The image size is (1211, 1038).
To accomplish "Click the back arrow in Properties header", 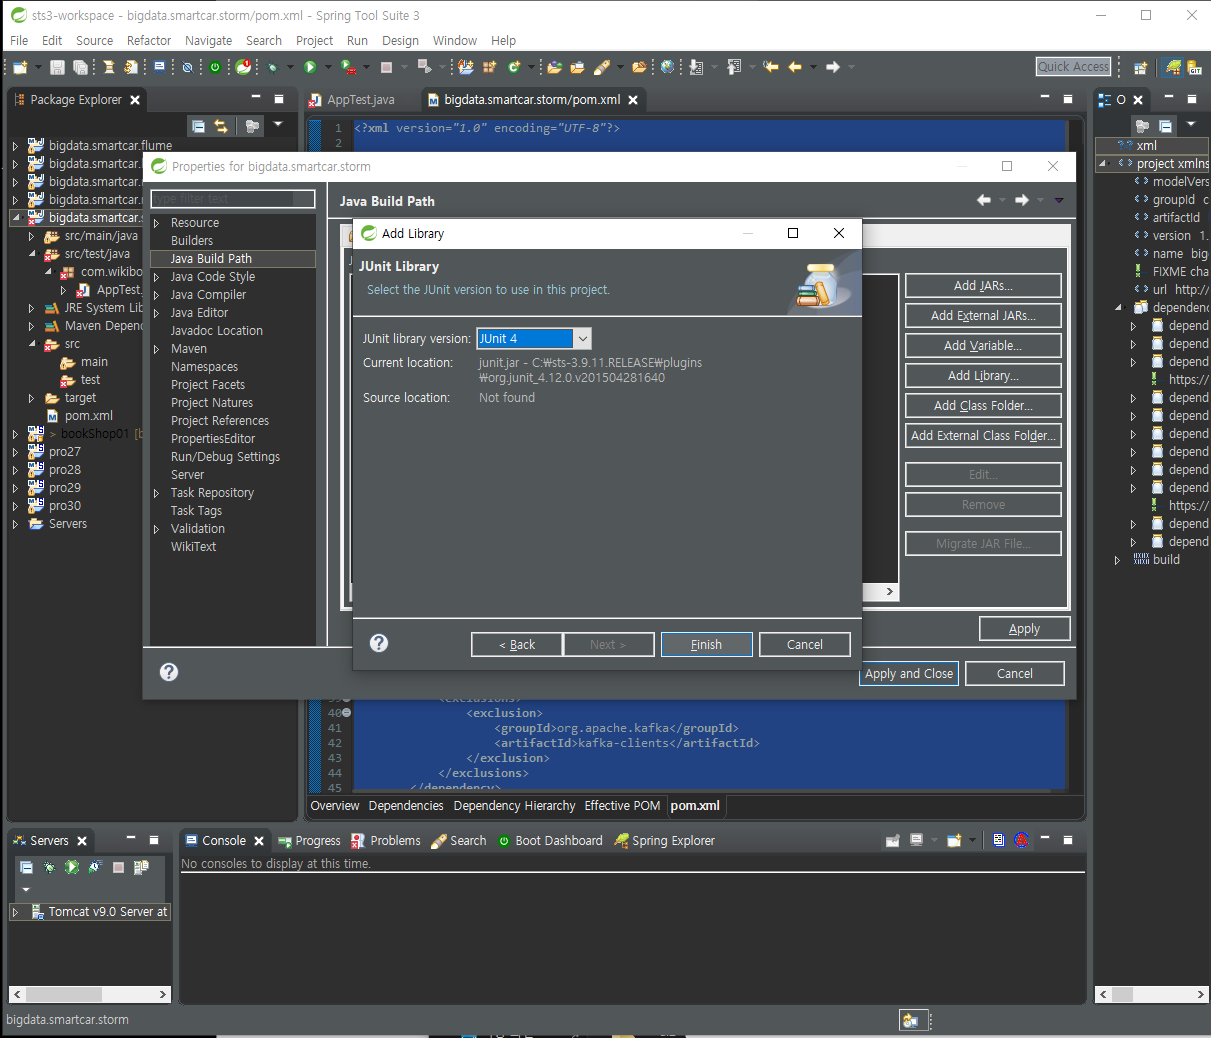I will (x=984, y=200).
